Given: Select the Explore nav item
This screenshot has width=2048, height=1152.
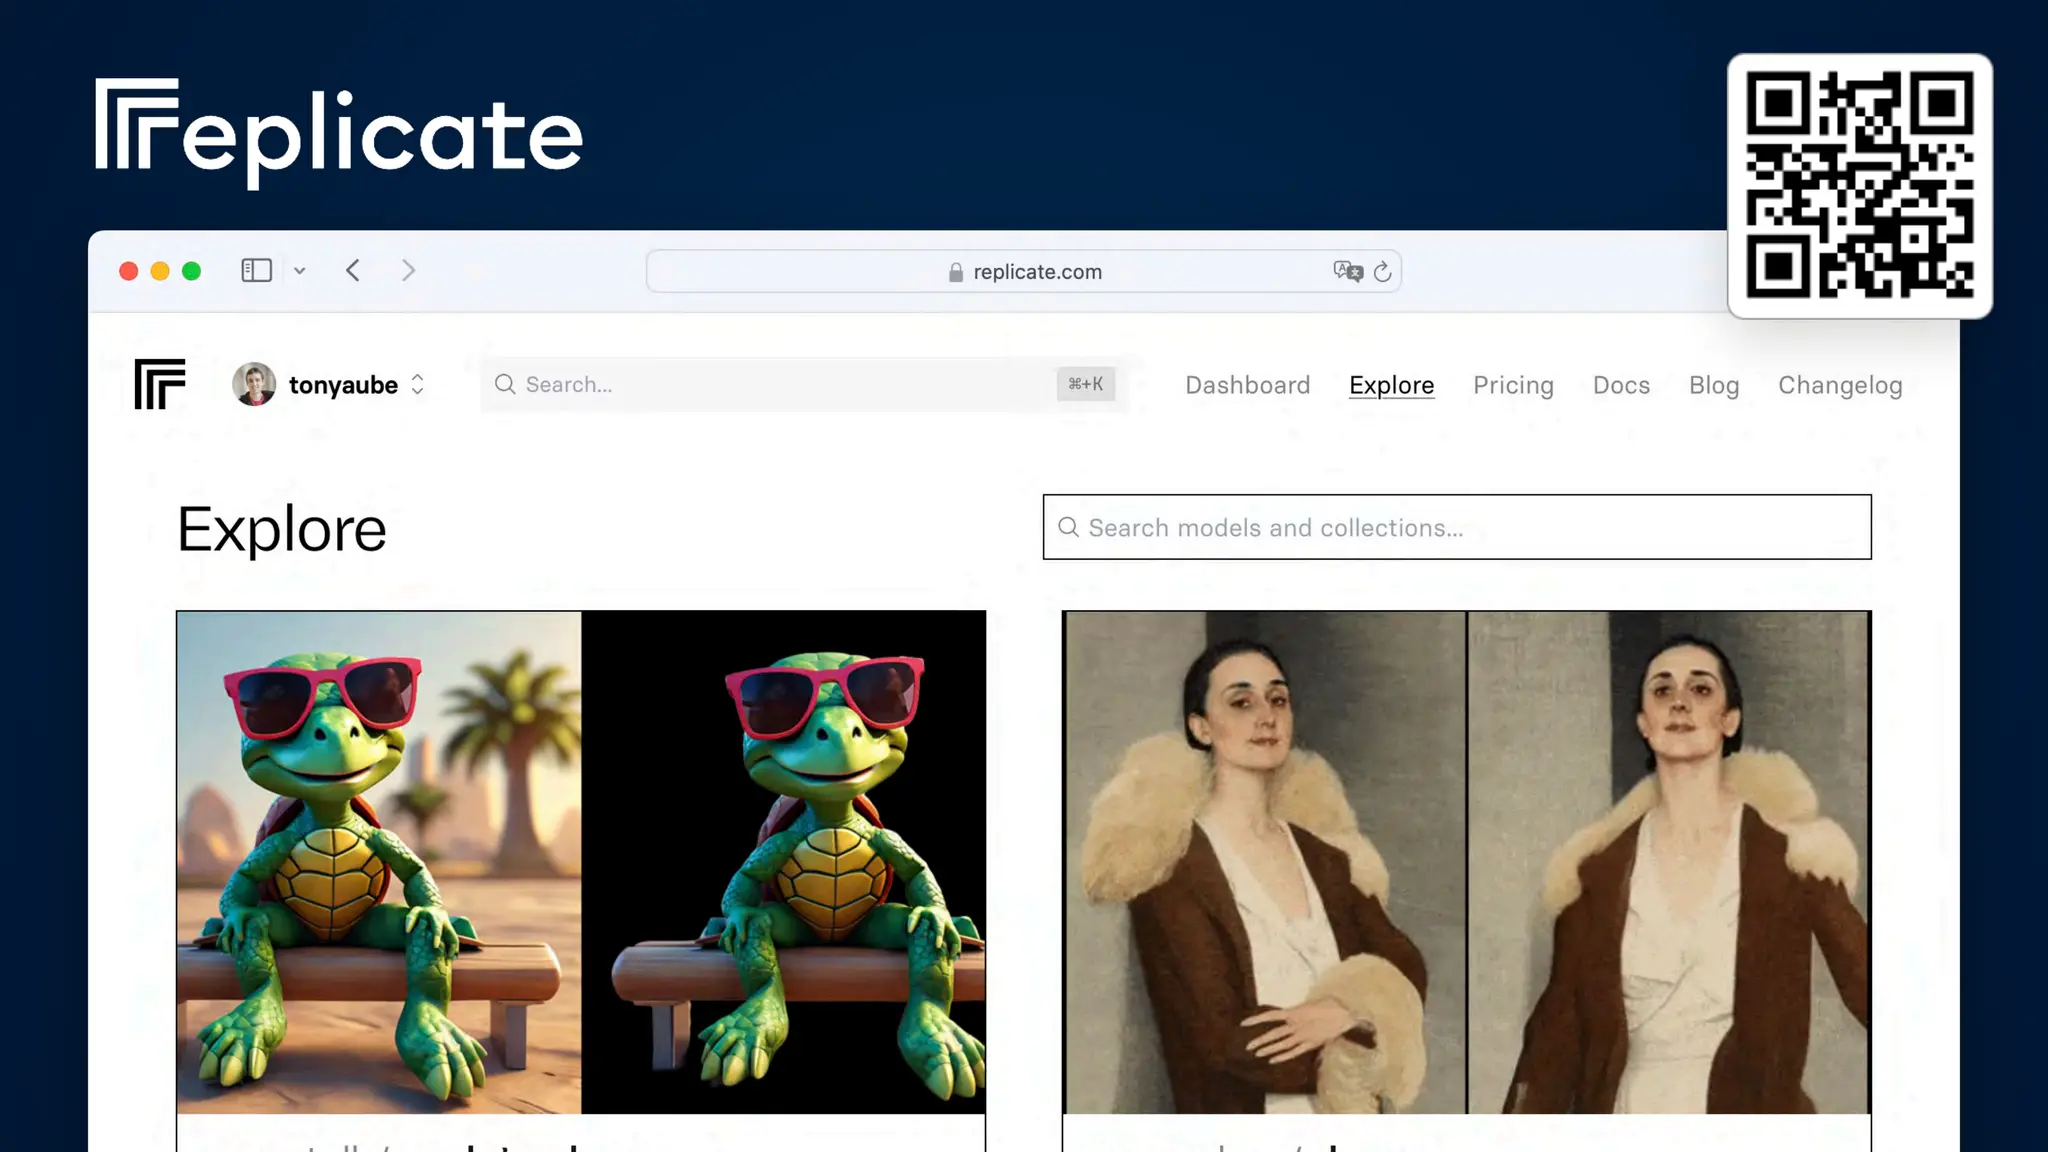Looking at the screenshot, I should point(1391,385).
